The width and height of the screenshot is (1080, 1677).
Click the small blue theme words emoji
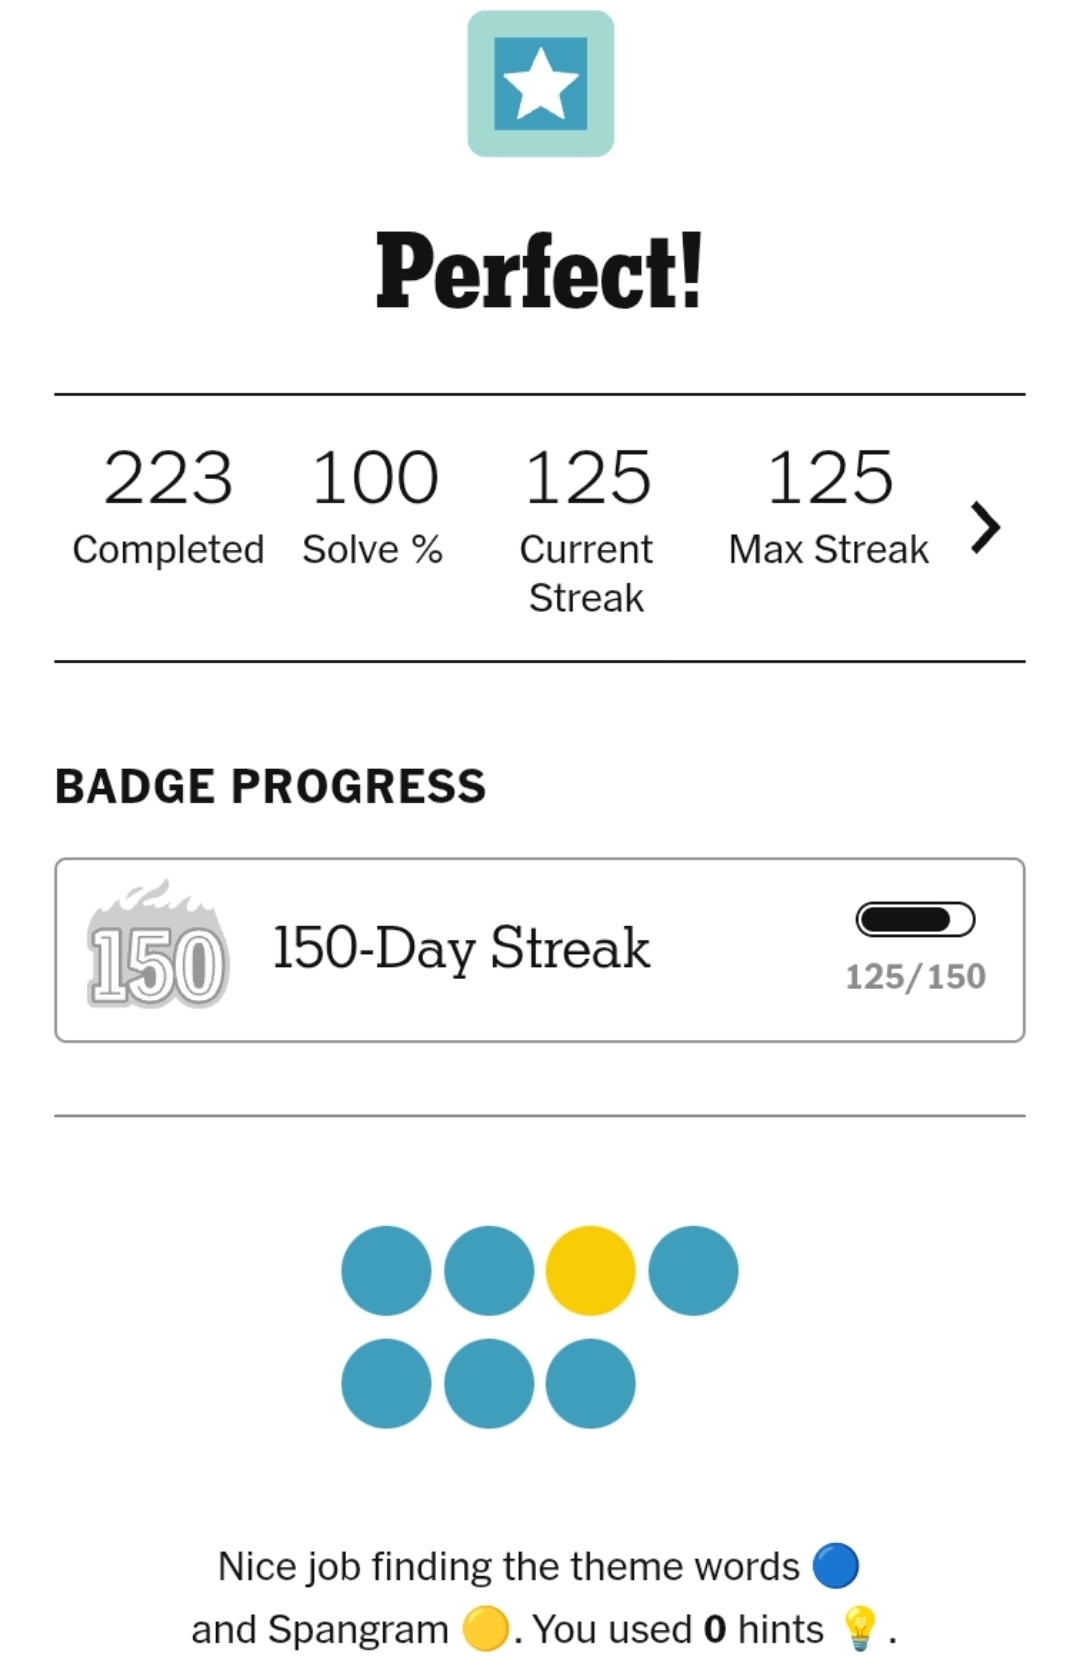point(835,1566)
